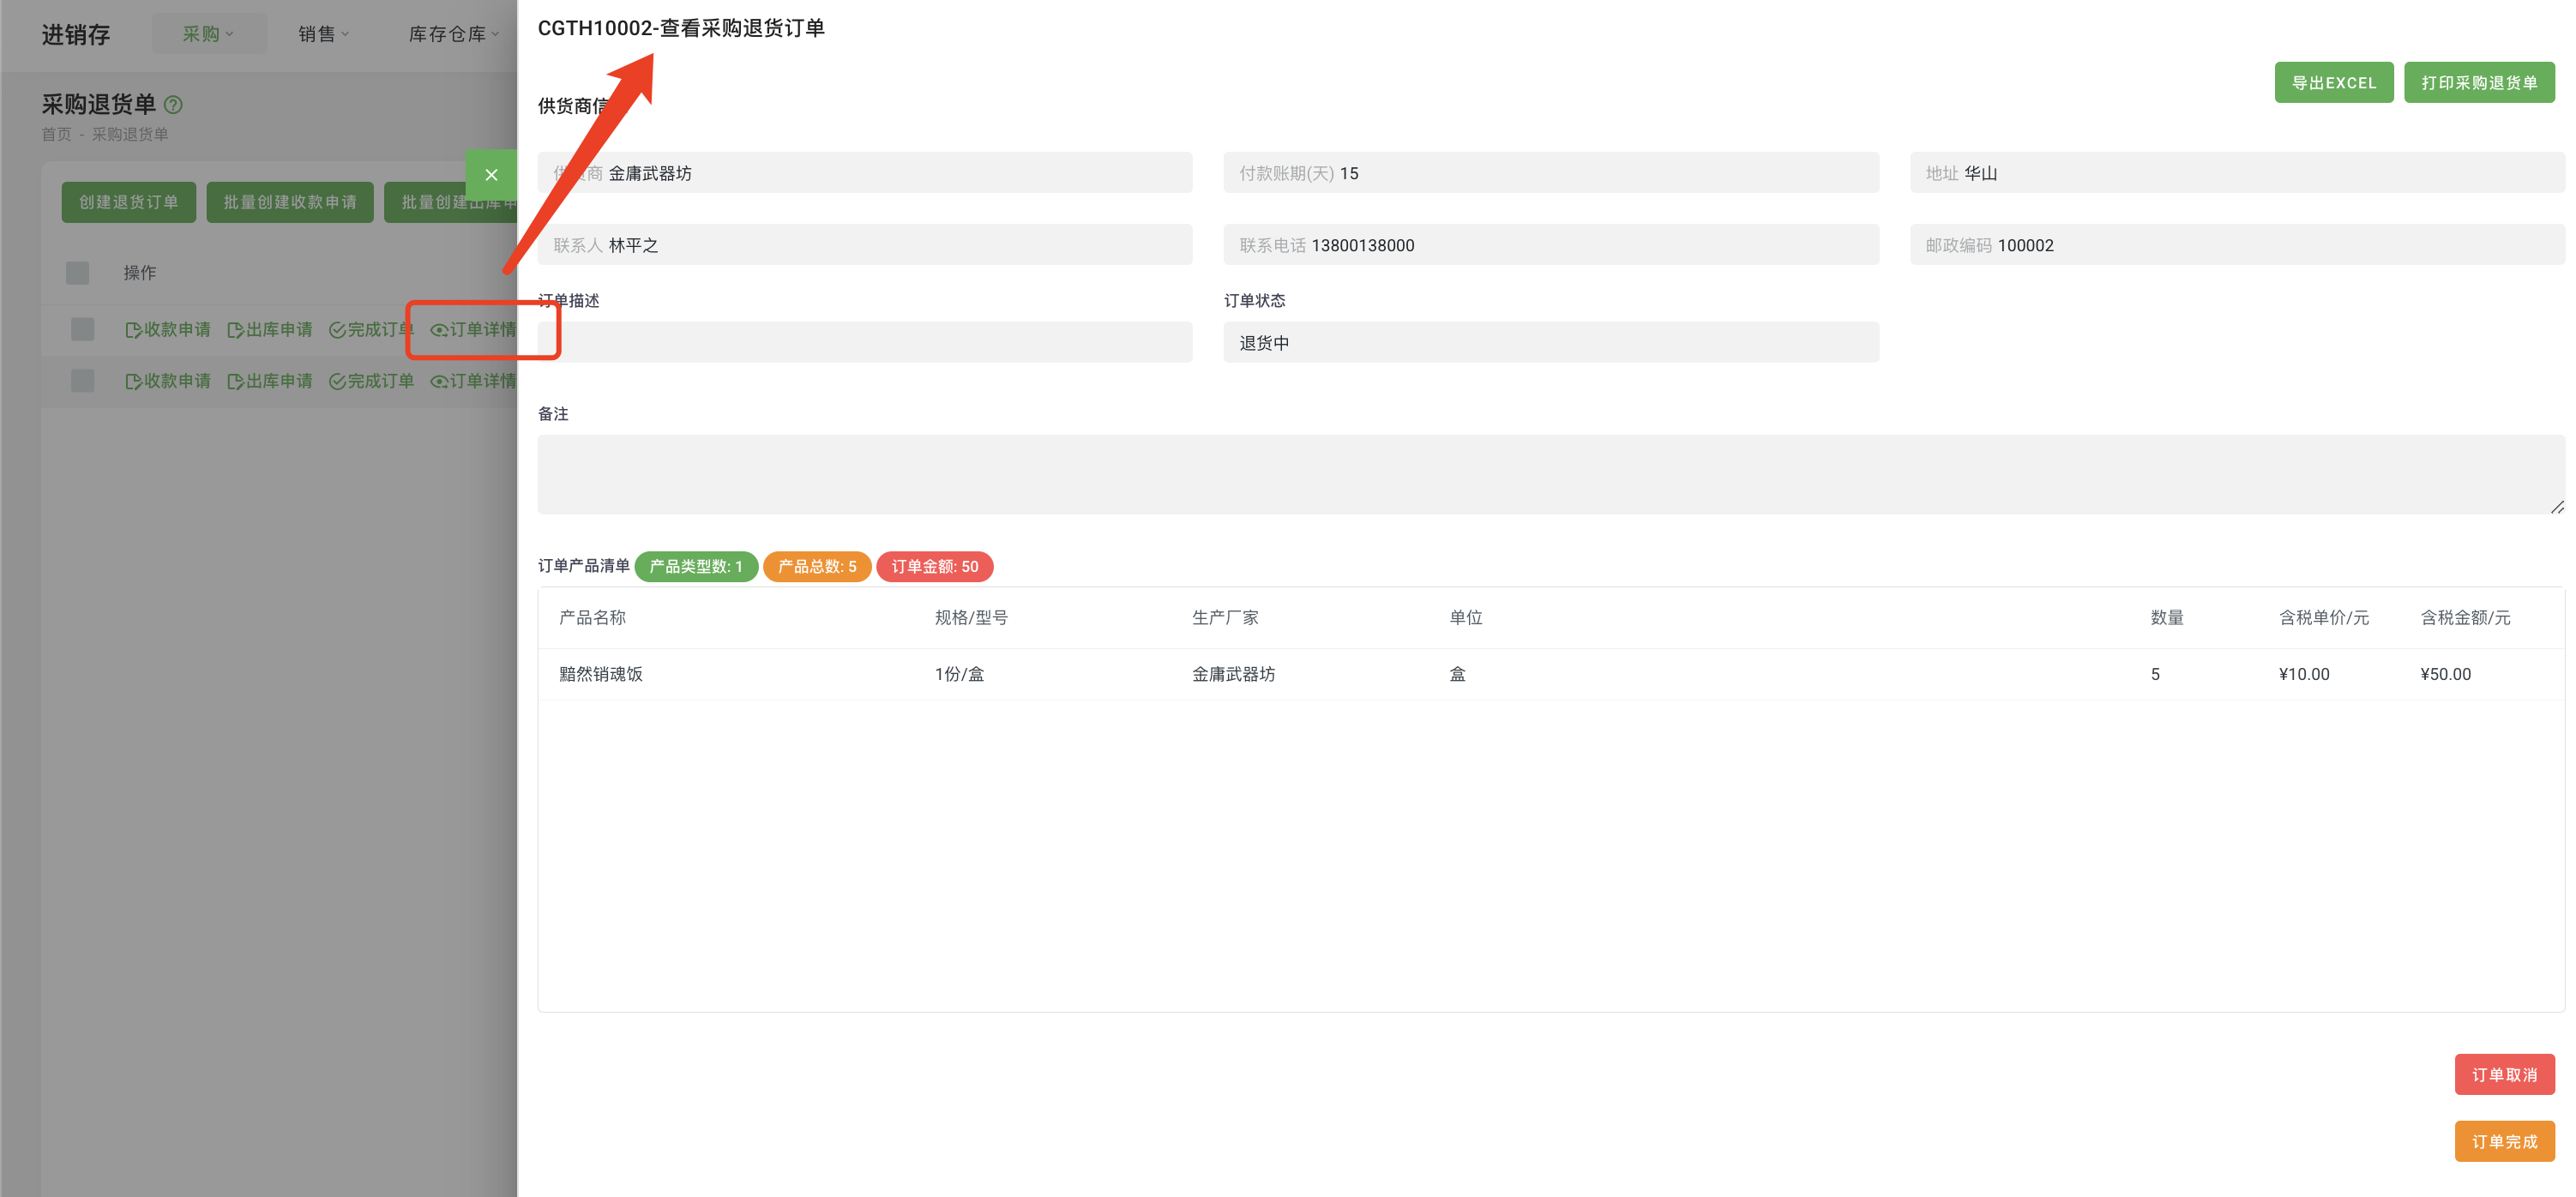This screenshot has width=2576, height=1197.
Task: Open 首页 from the breadcrumb navigation
Action: point(56,133)
